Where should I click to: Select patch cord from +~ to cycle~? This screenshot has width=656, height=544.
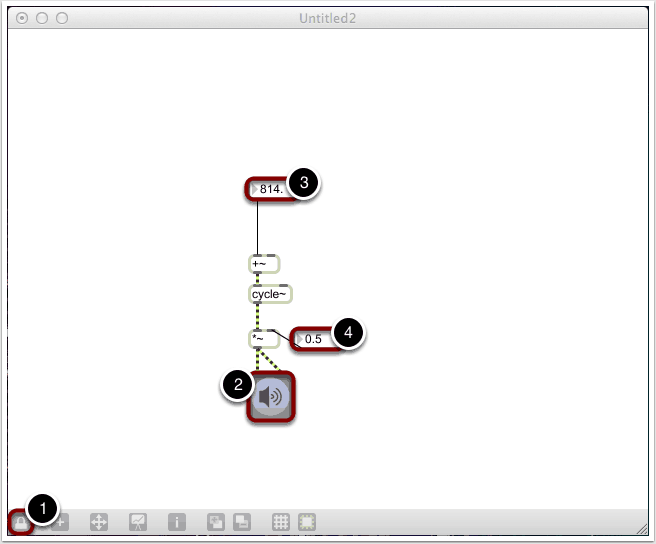point(257,279)
